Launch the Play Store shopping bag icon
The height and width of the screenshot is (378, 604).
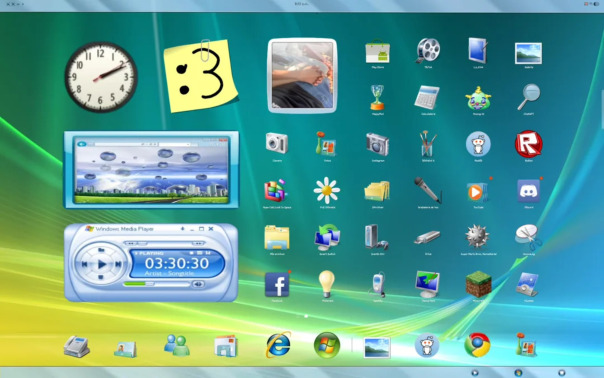[378, 51]
